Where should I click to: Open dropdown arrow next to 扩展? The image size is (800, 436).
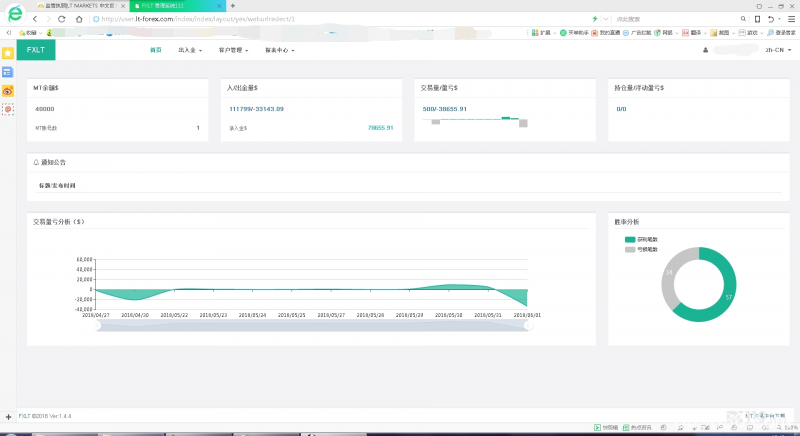coord(555,33)
